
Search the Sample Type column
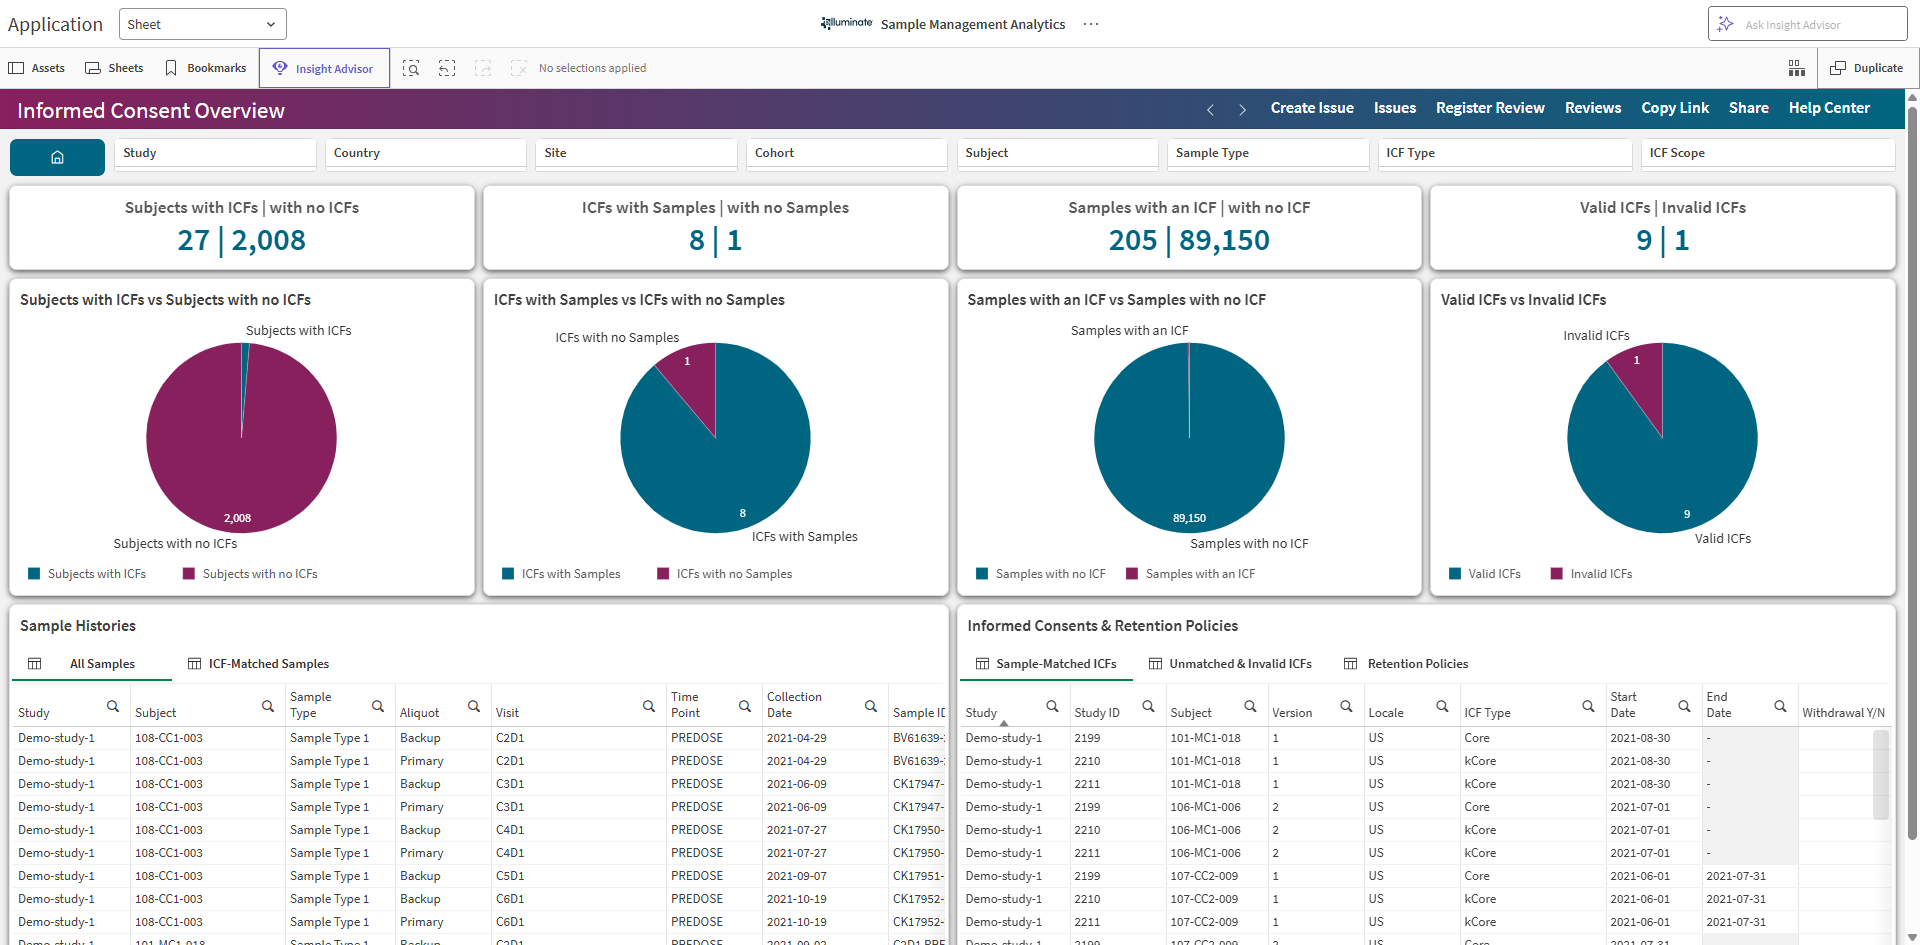[378, 706]
